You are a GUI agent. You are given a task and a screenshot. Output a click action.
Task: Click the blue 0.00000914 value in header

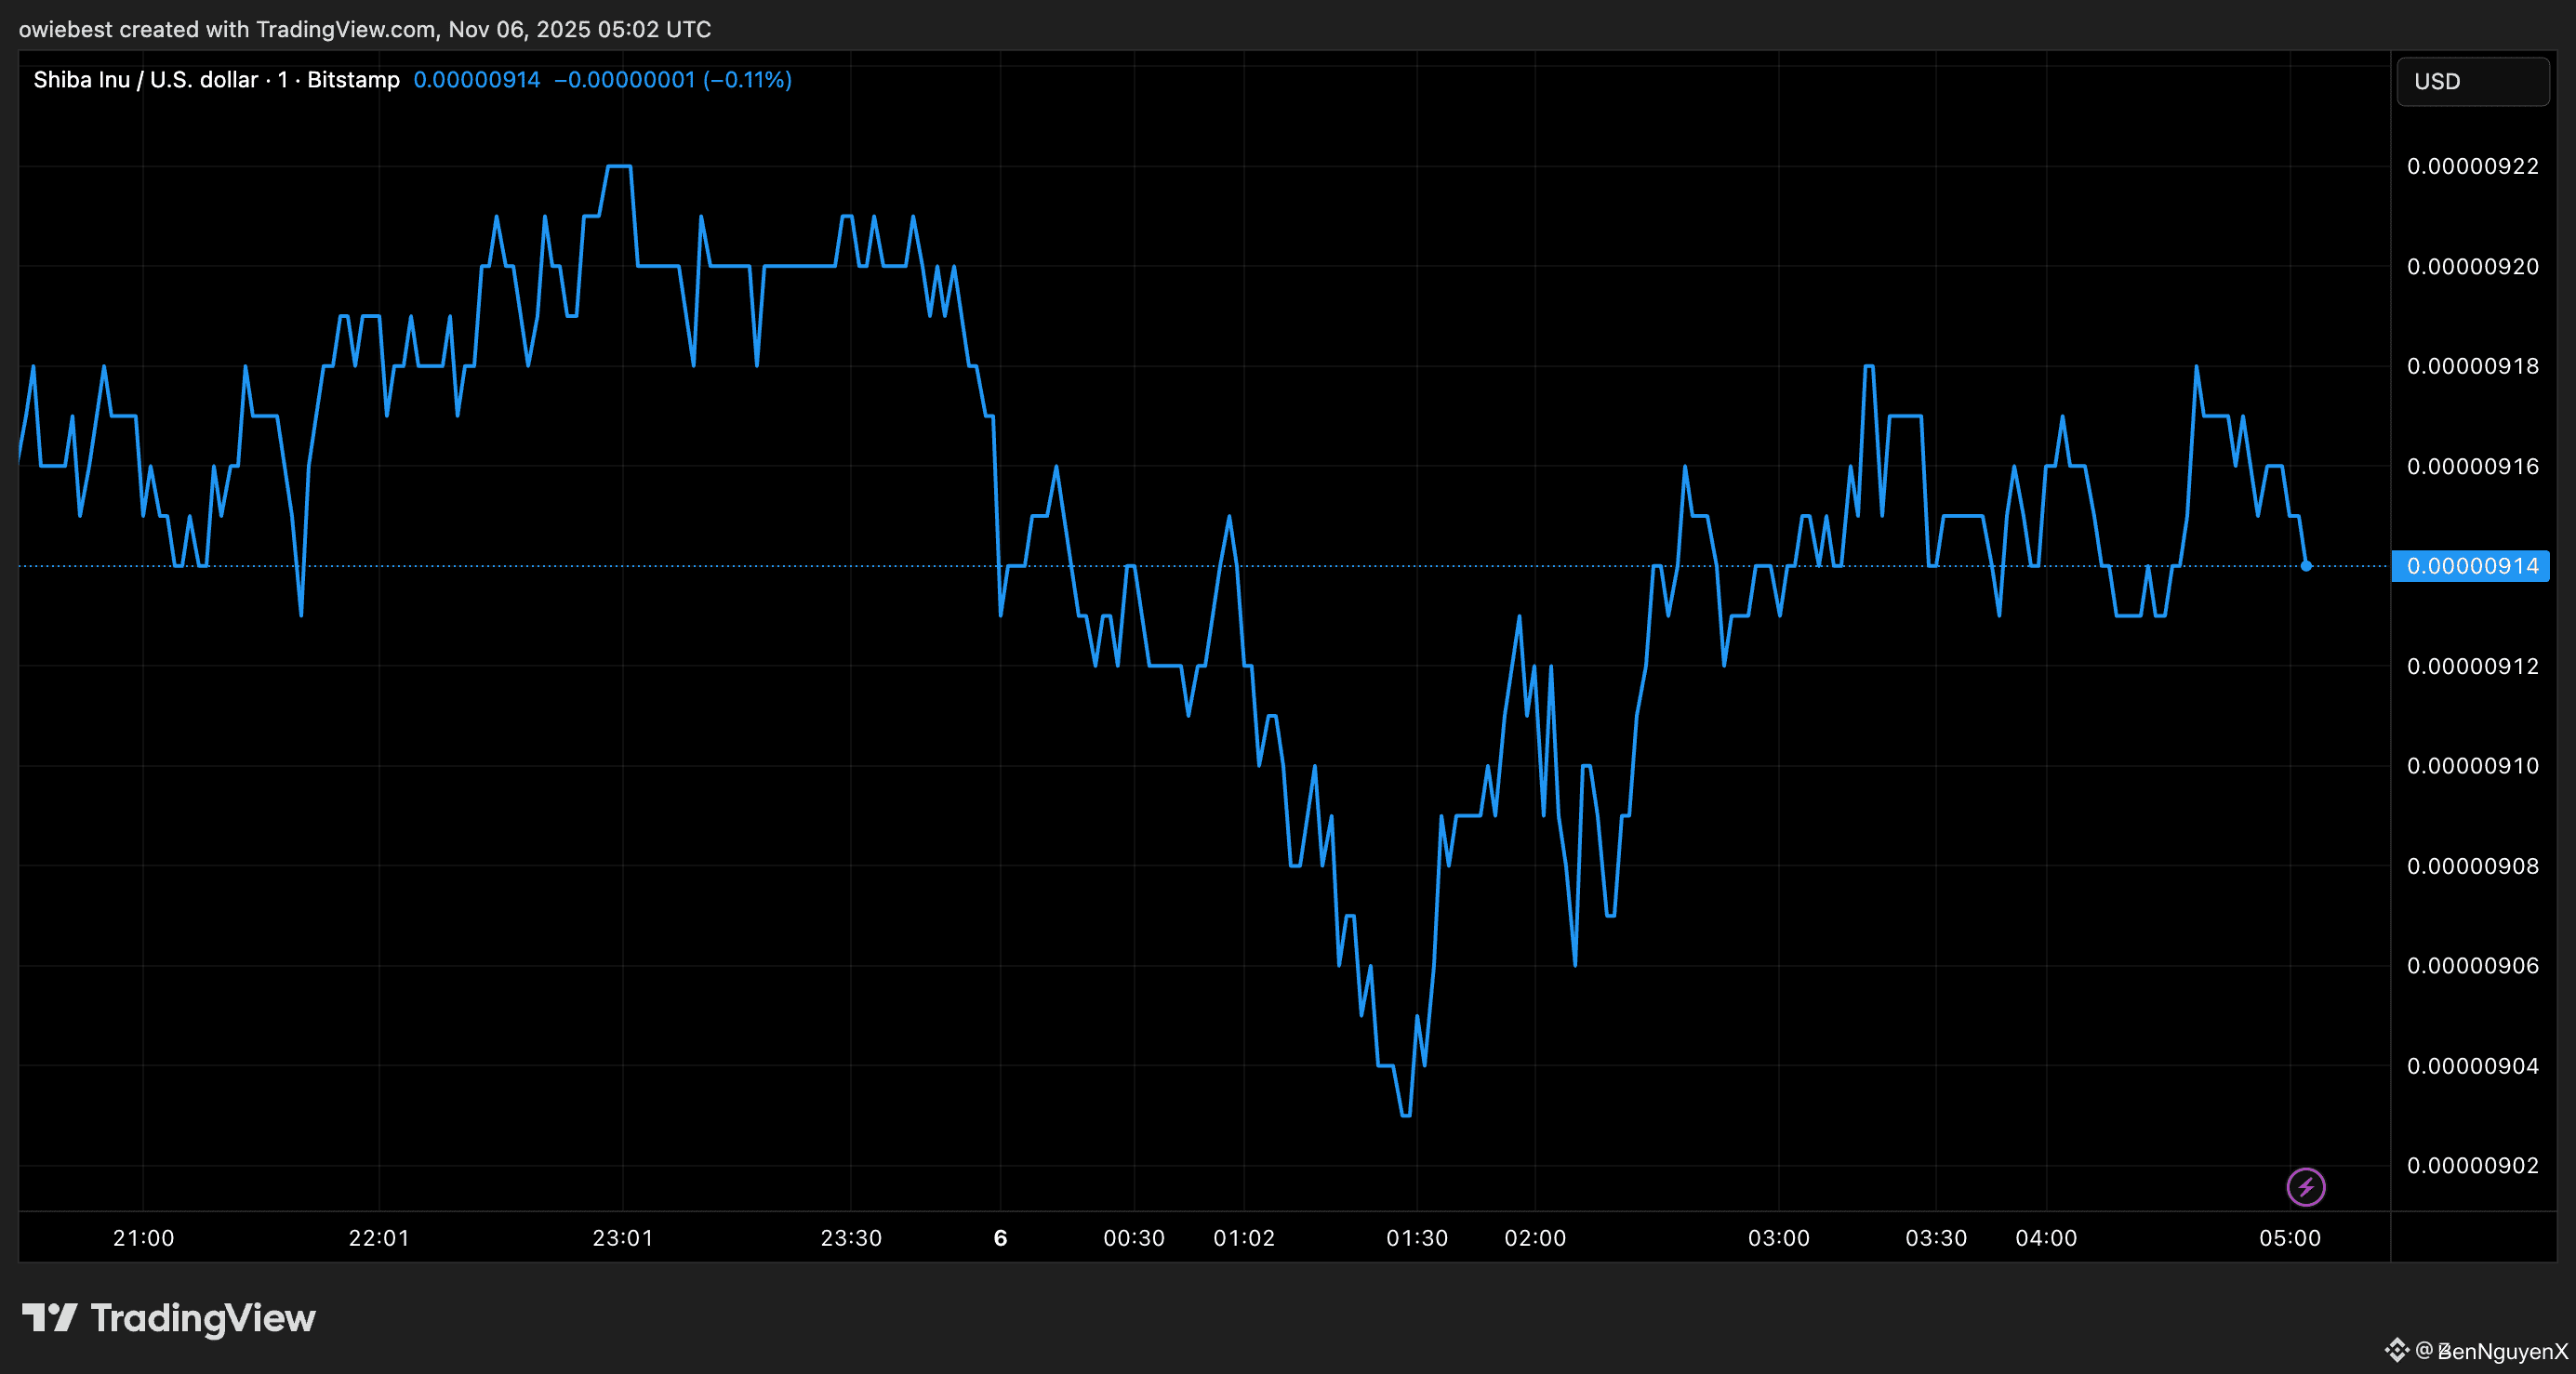click(476, 80)
